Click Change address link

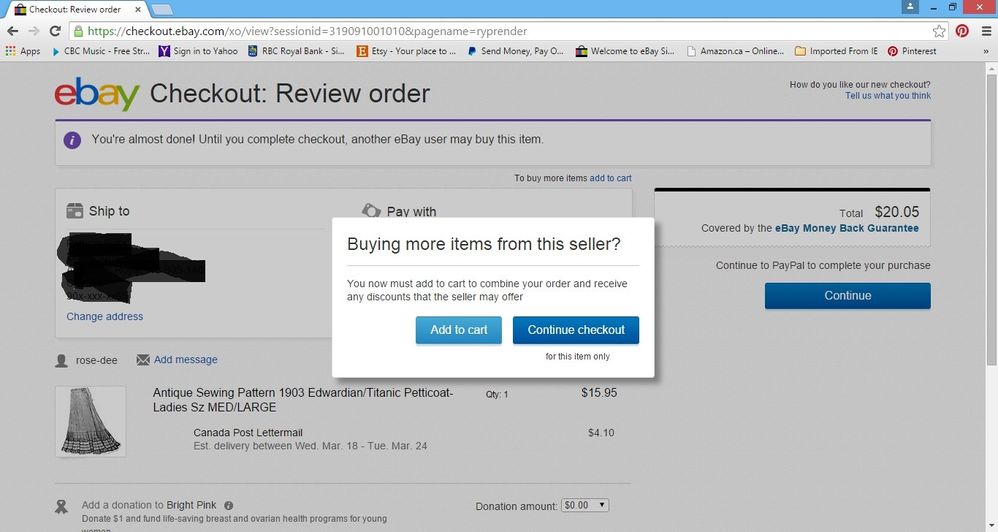(x=104, y=316)
